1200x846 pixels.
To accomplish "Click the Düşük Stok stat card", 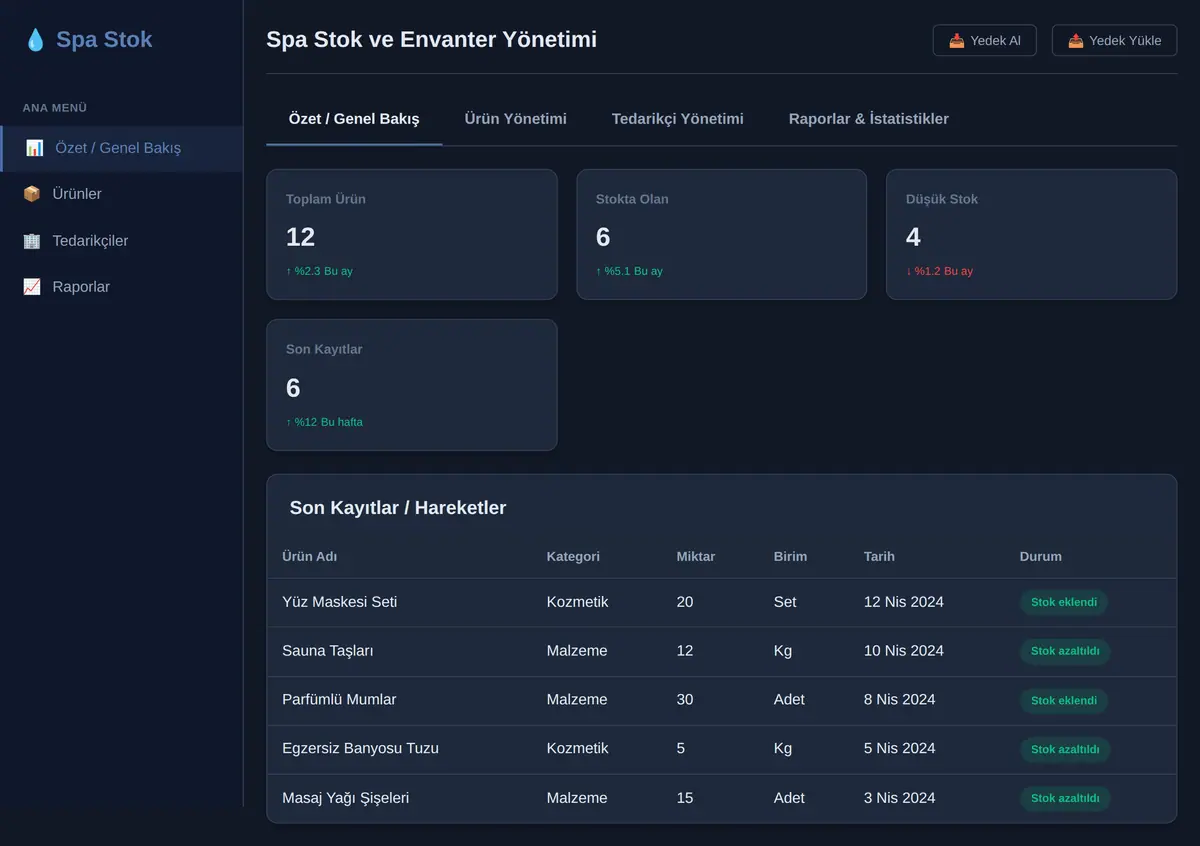I will [1031, 234].
